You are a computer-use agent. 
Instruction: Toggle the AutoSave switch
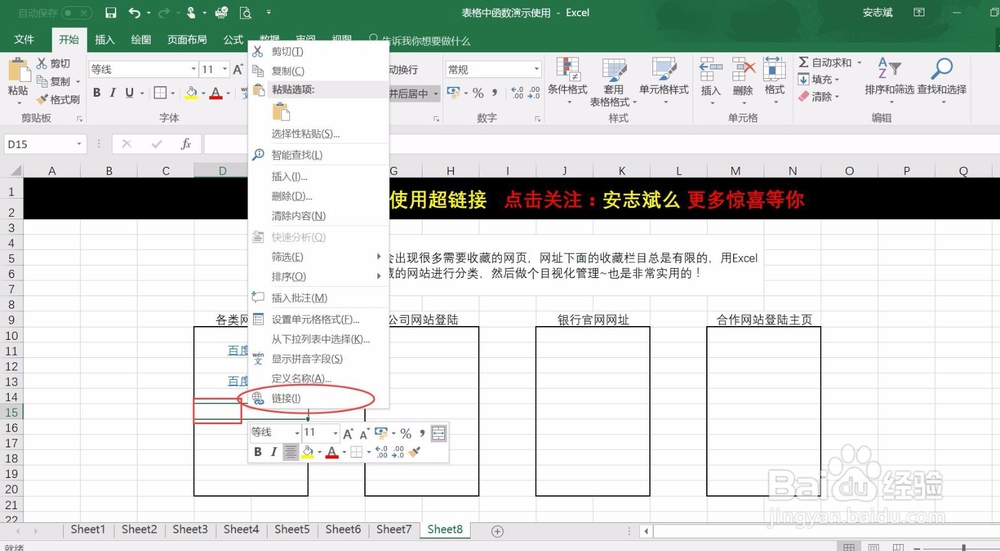pos(77,13)
